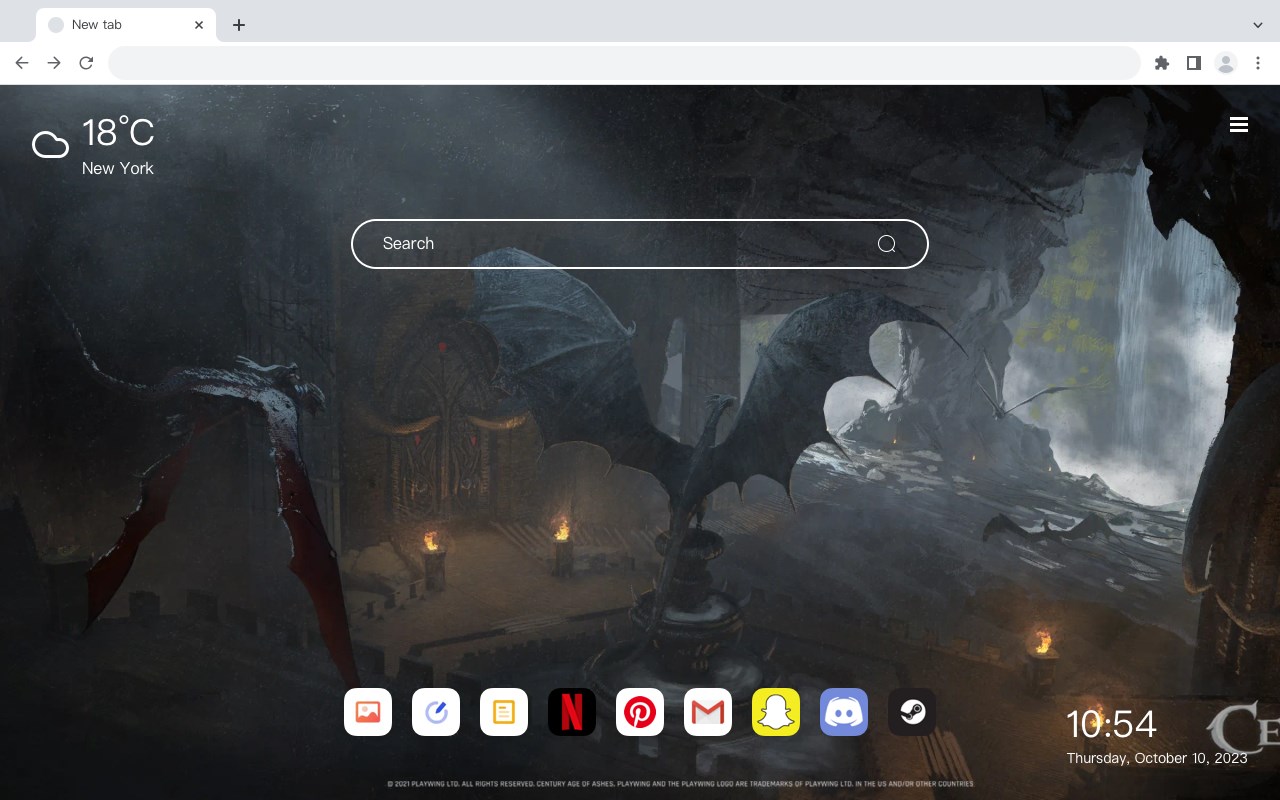Click the browser address bar
Image resolution: width=1280 pixels, height=800 pixels.
pyautogui.click(x=624, y=63)
